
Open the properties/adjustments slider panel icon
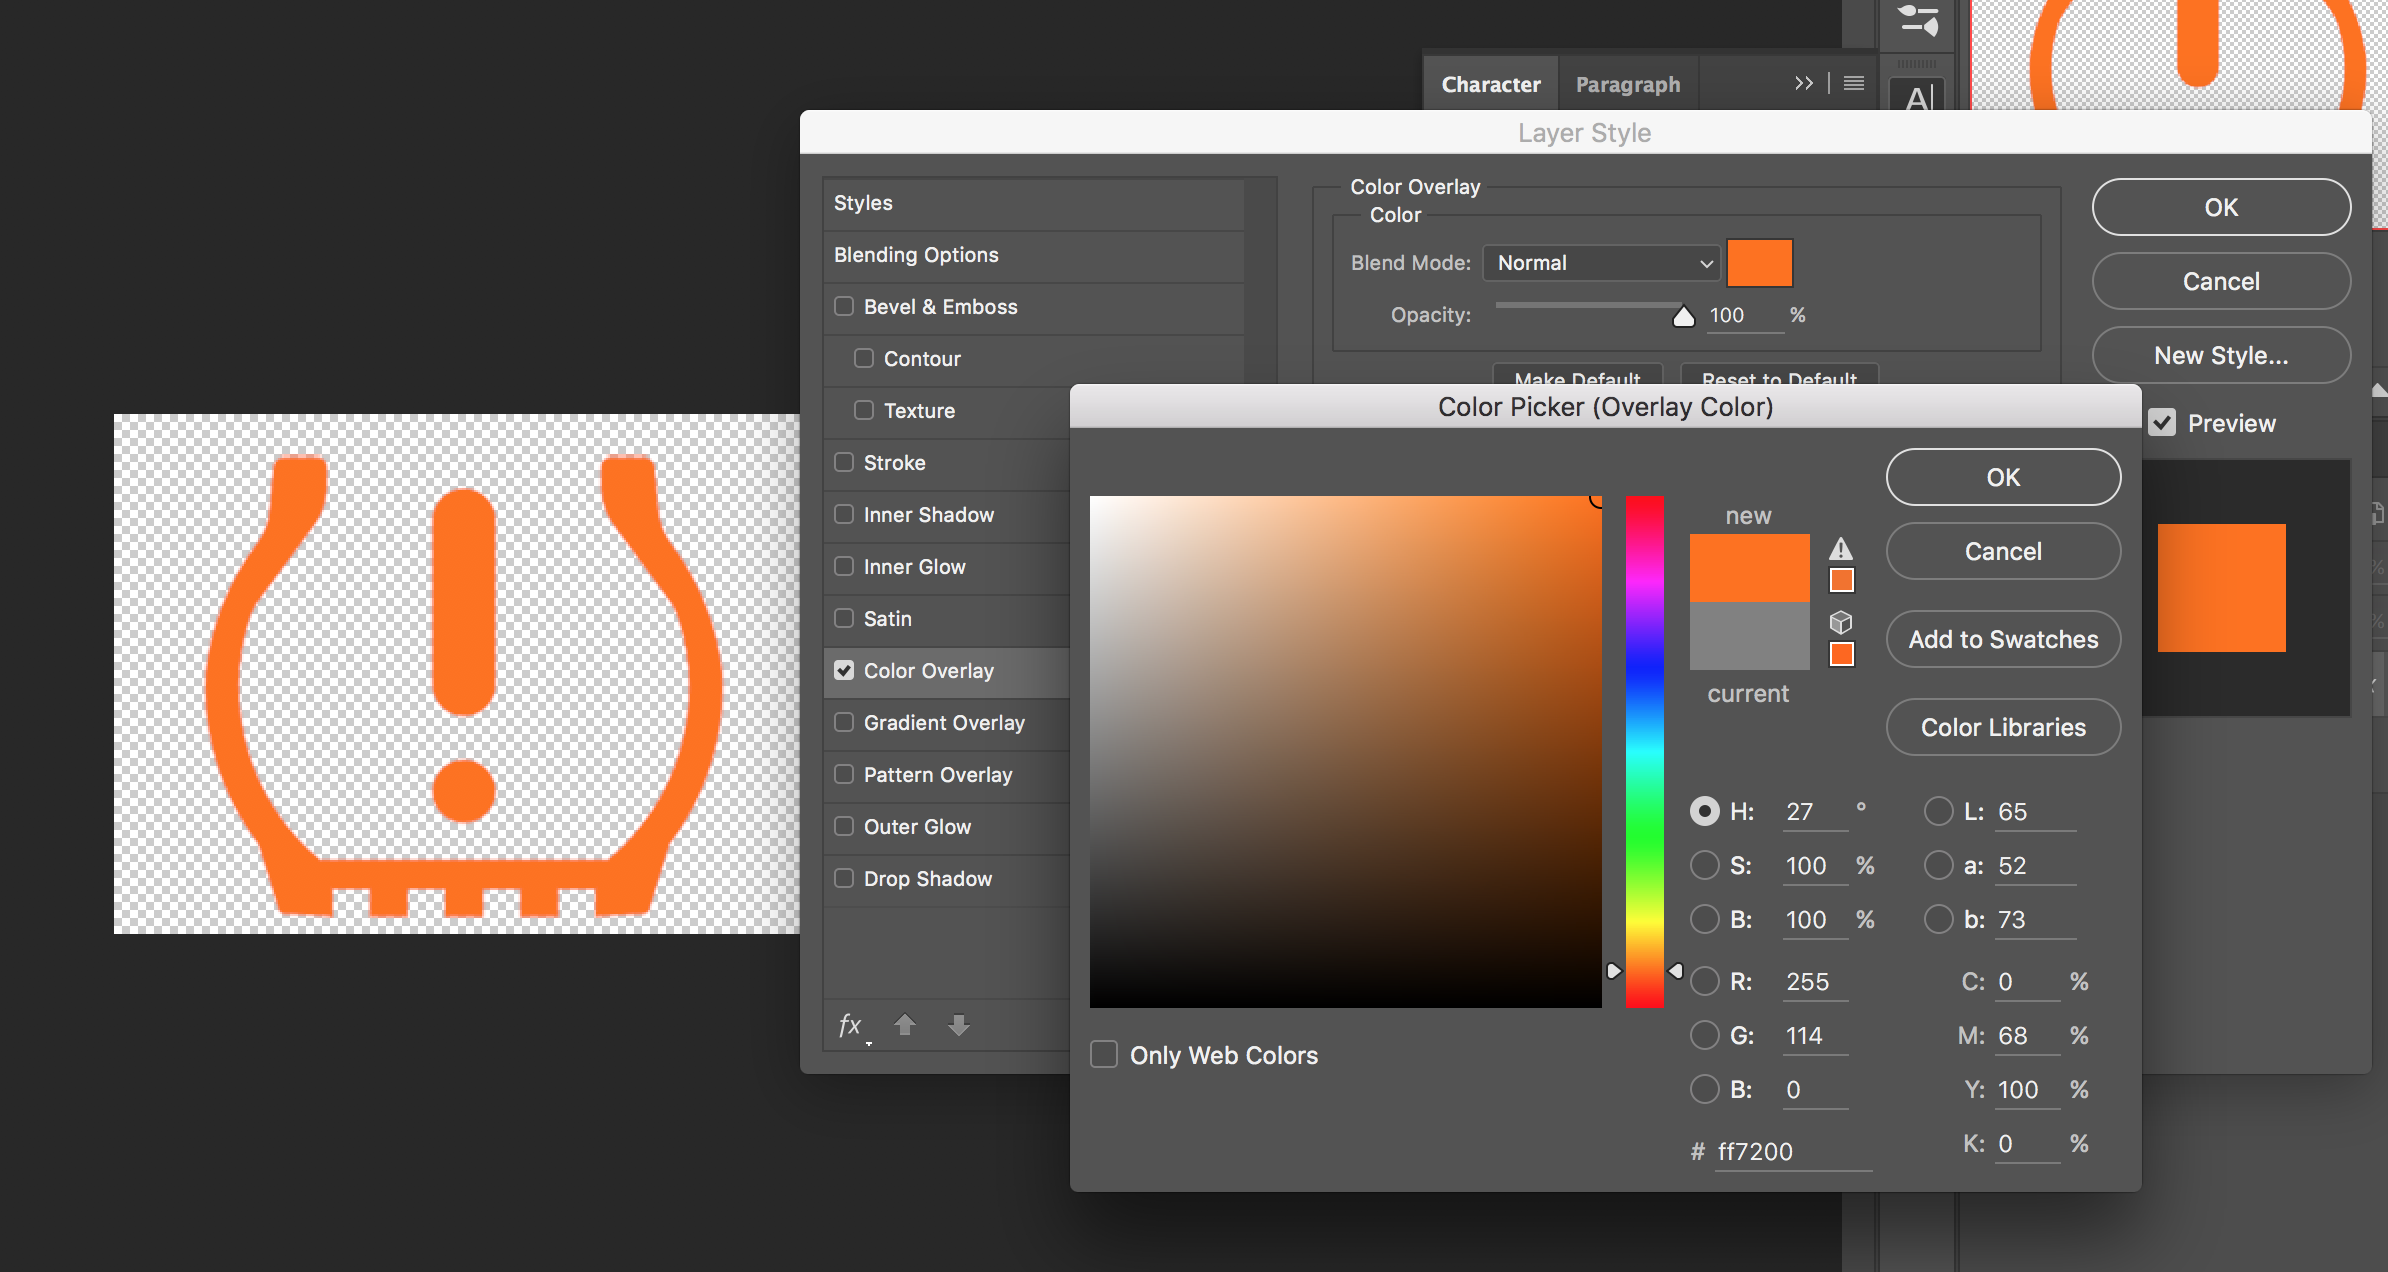1918,20
